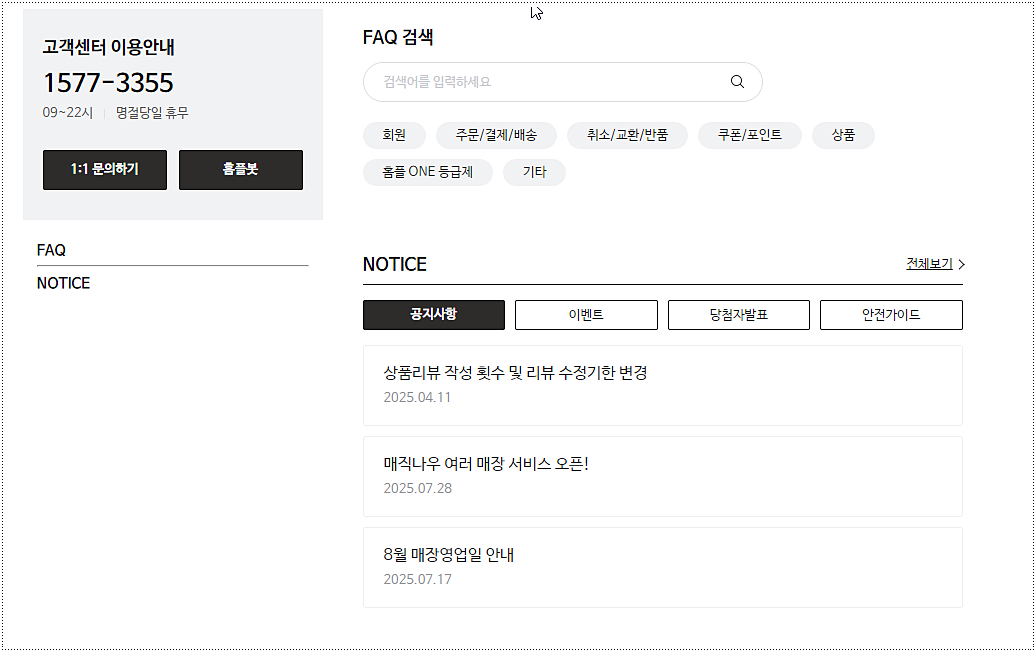The height and width of the screenshot is (652, 1036).
Task: Switch to the 안전가이드 tab
Action: [890, 314]
